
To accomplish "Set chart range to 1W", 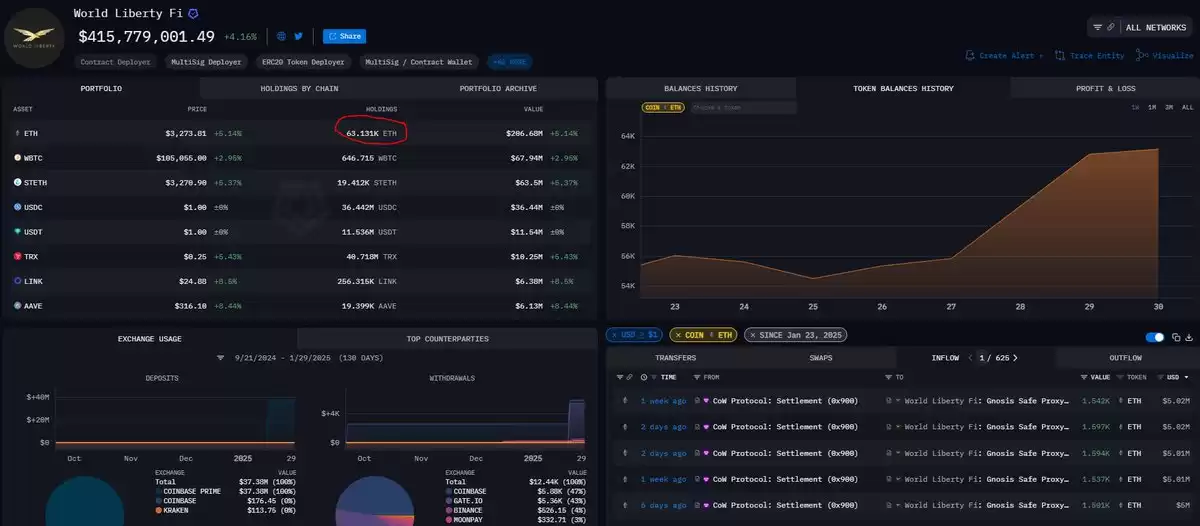I will point(1135,107).
